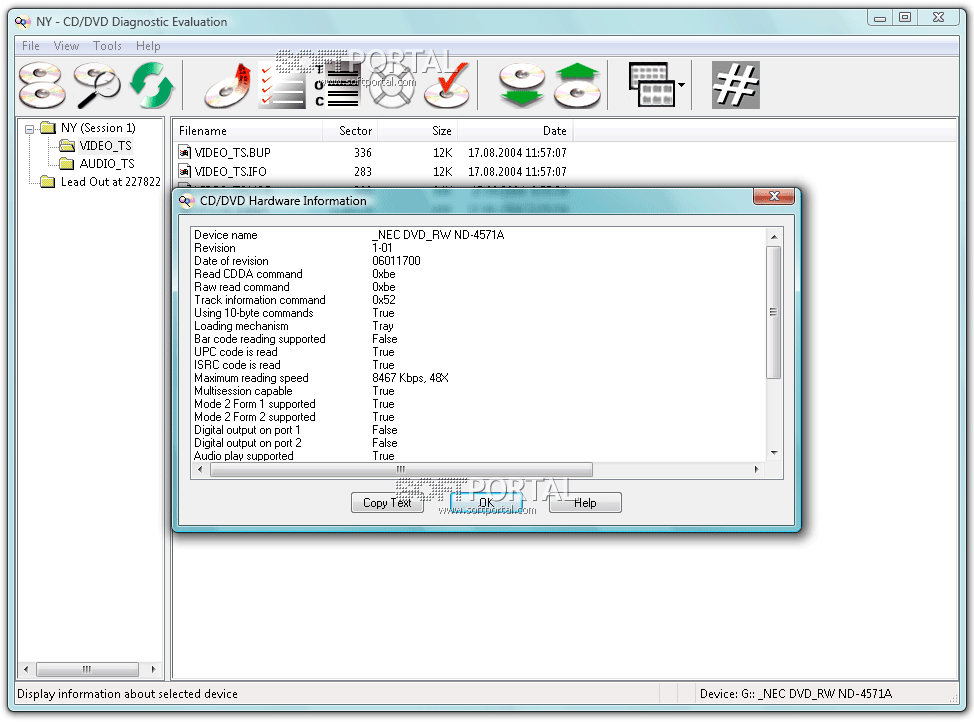Select the VIDEO_TS.IFO file row
The height and width of the screenshot is (722, 974).
tap(373, 171)
